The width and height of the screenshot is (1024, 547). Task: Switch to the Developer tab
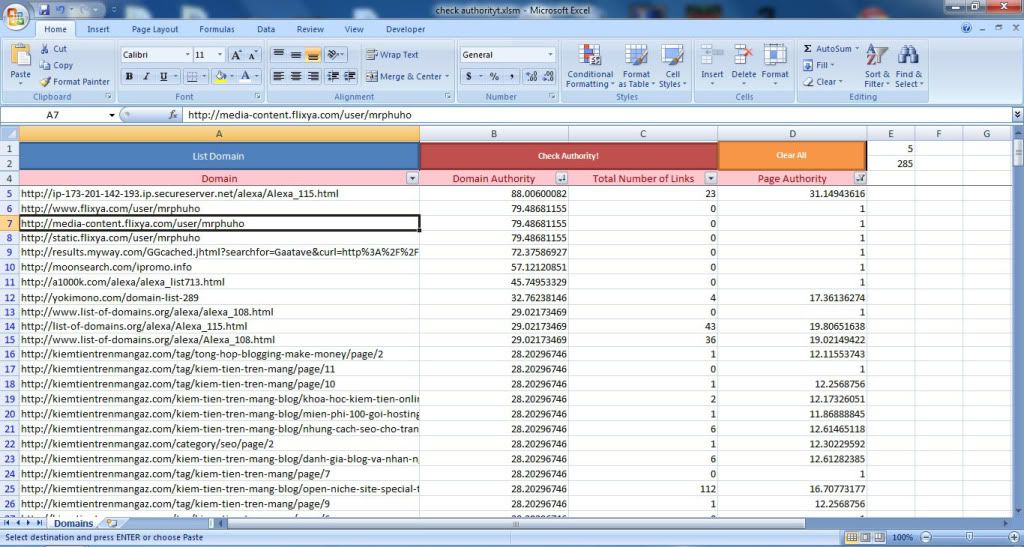[x=405, y=29]
